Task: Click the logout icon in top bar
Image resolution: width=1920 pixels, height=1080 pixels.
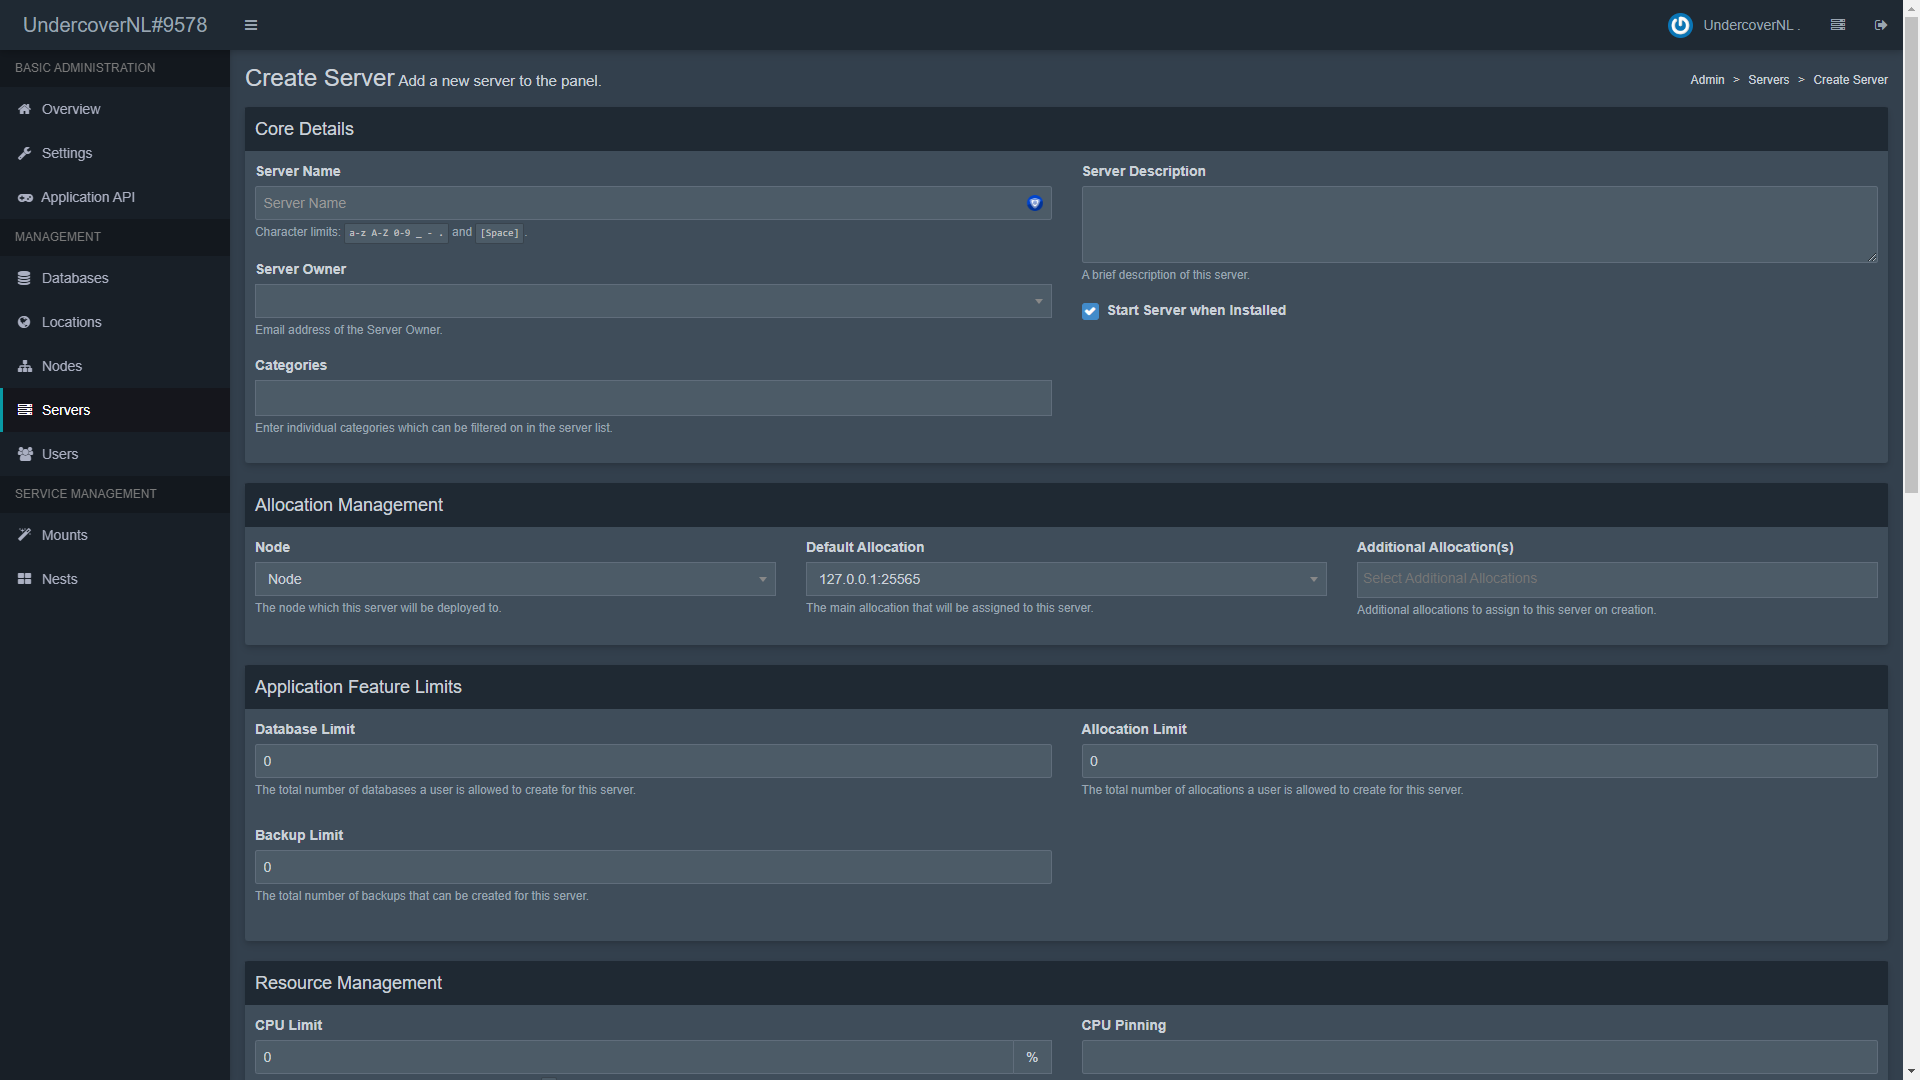Action: pyautogui.click(x=1880, y=25)
